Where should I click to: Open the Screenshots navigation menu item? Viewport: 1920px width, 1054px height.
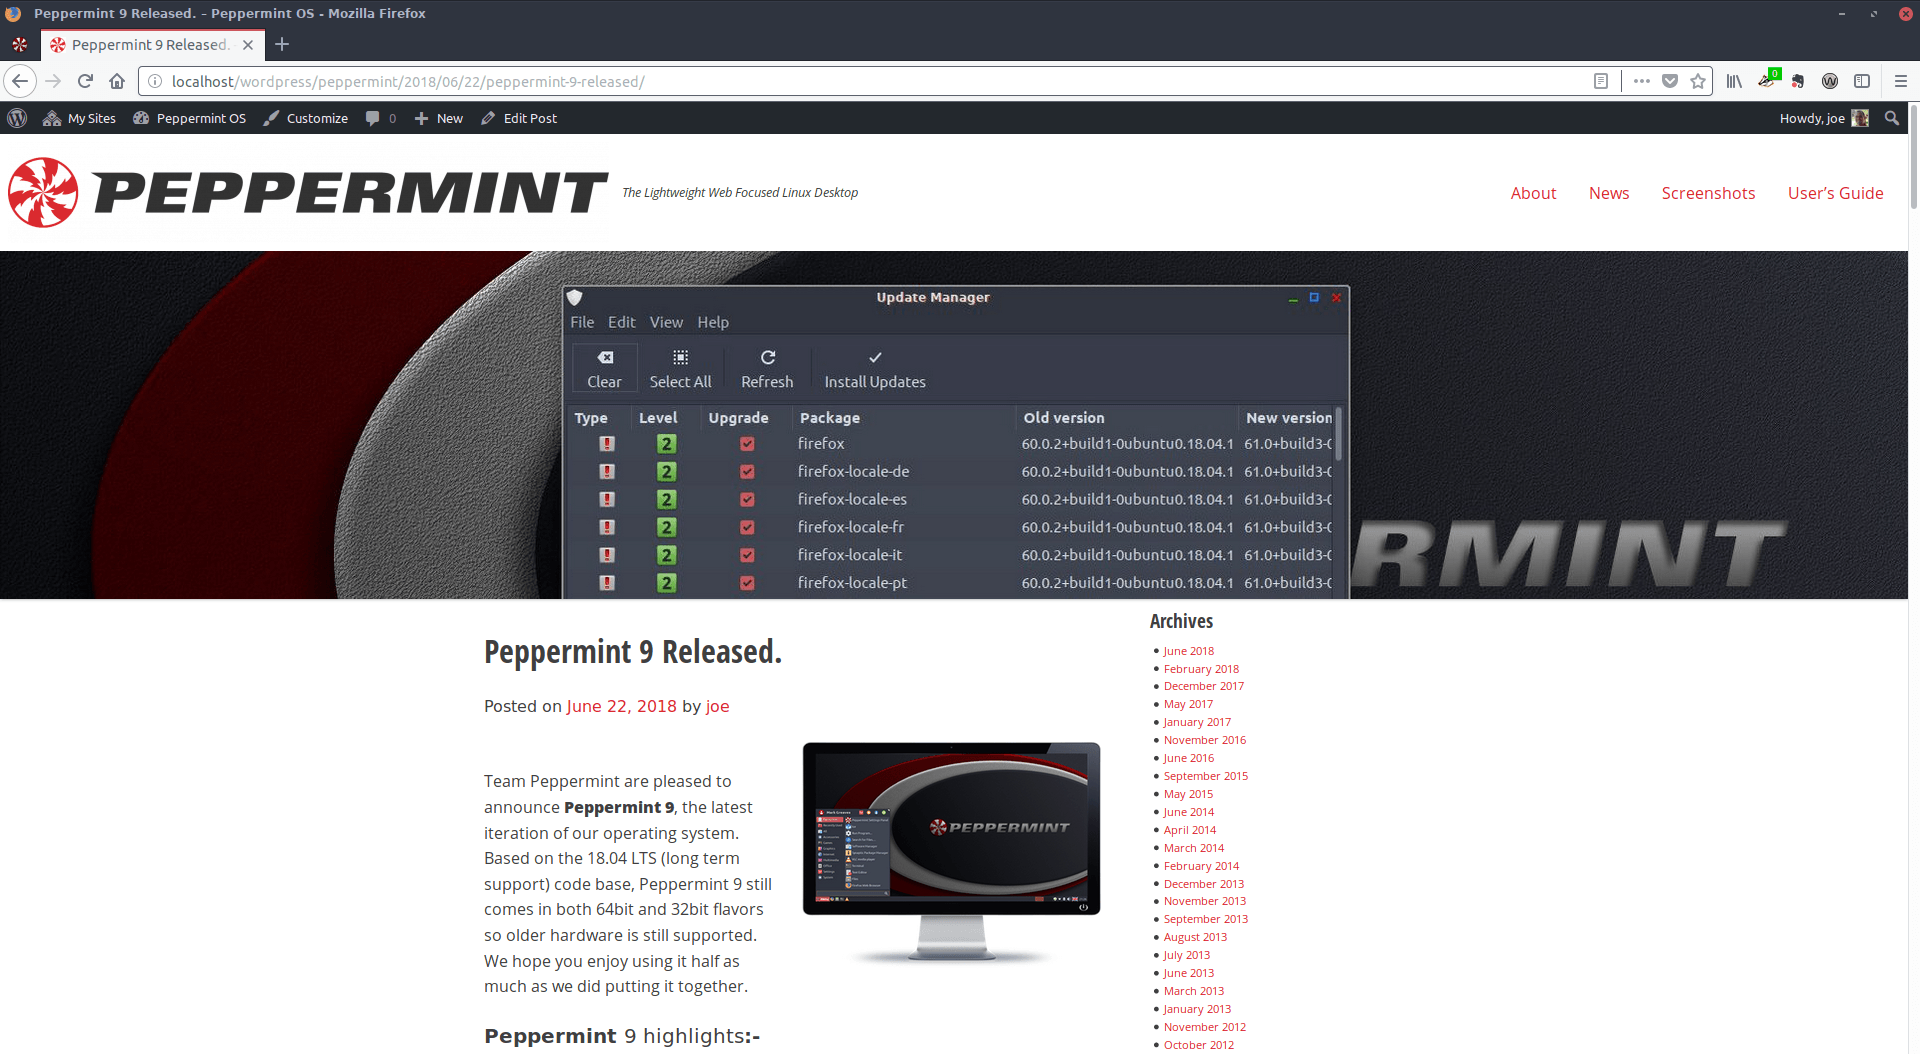pos(1708,193)
